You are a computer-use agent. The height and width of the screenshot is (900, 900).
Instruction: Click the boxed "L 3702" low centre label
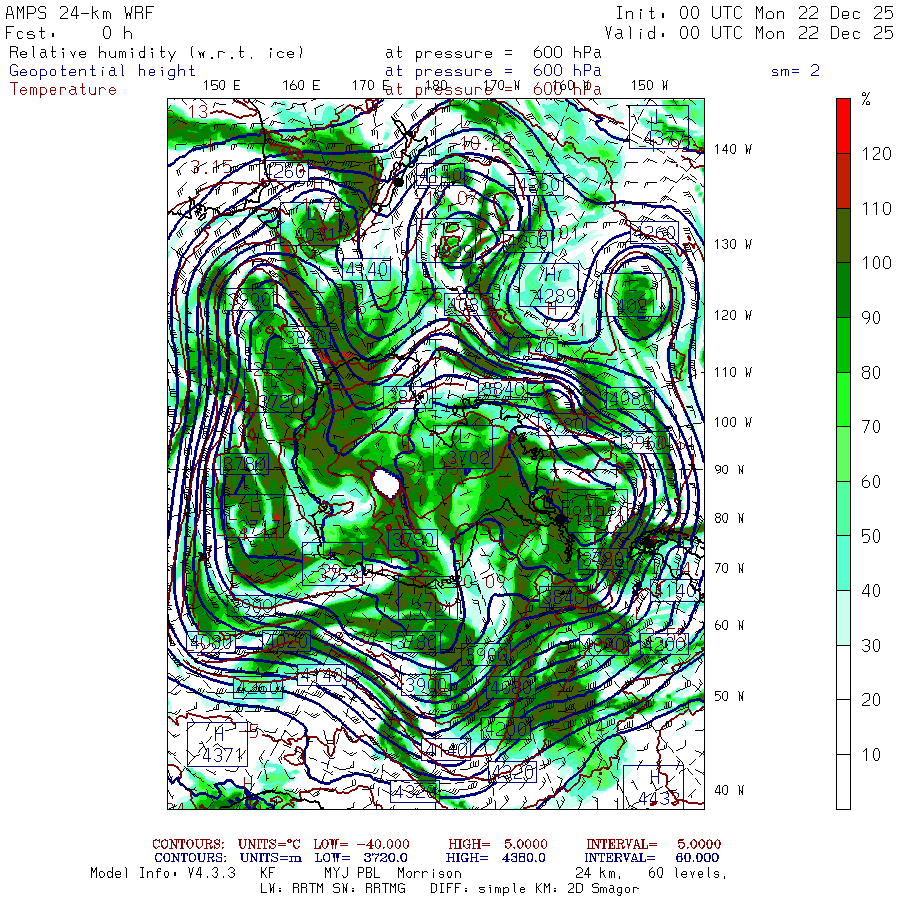(x=463, y=447)
